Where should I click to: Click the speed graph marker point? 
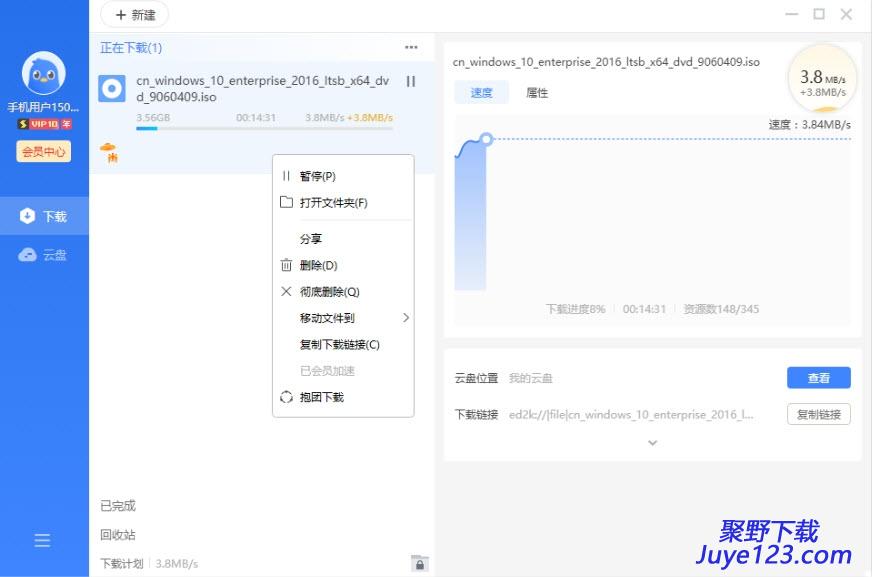(x=487, y=139)
